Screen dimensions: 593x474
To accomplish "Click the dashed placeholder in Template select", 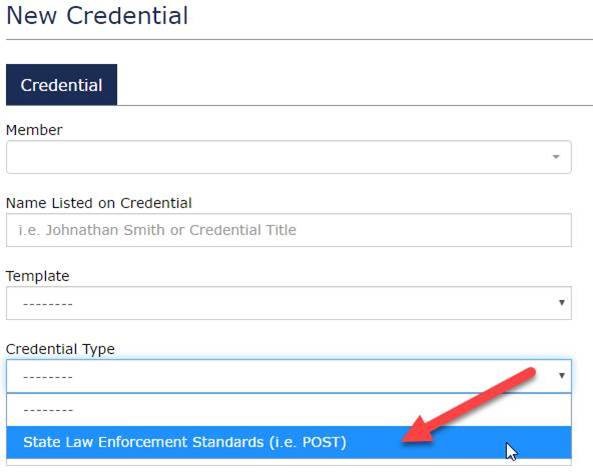I will tap(48, 305).
